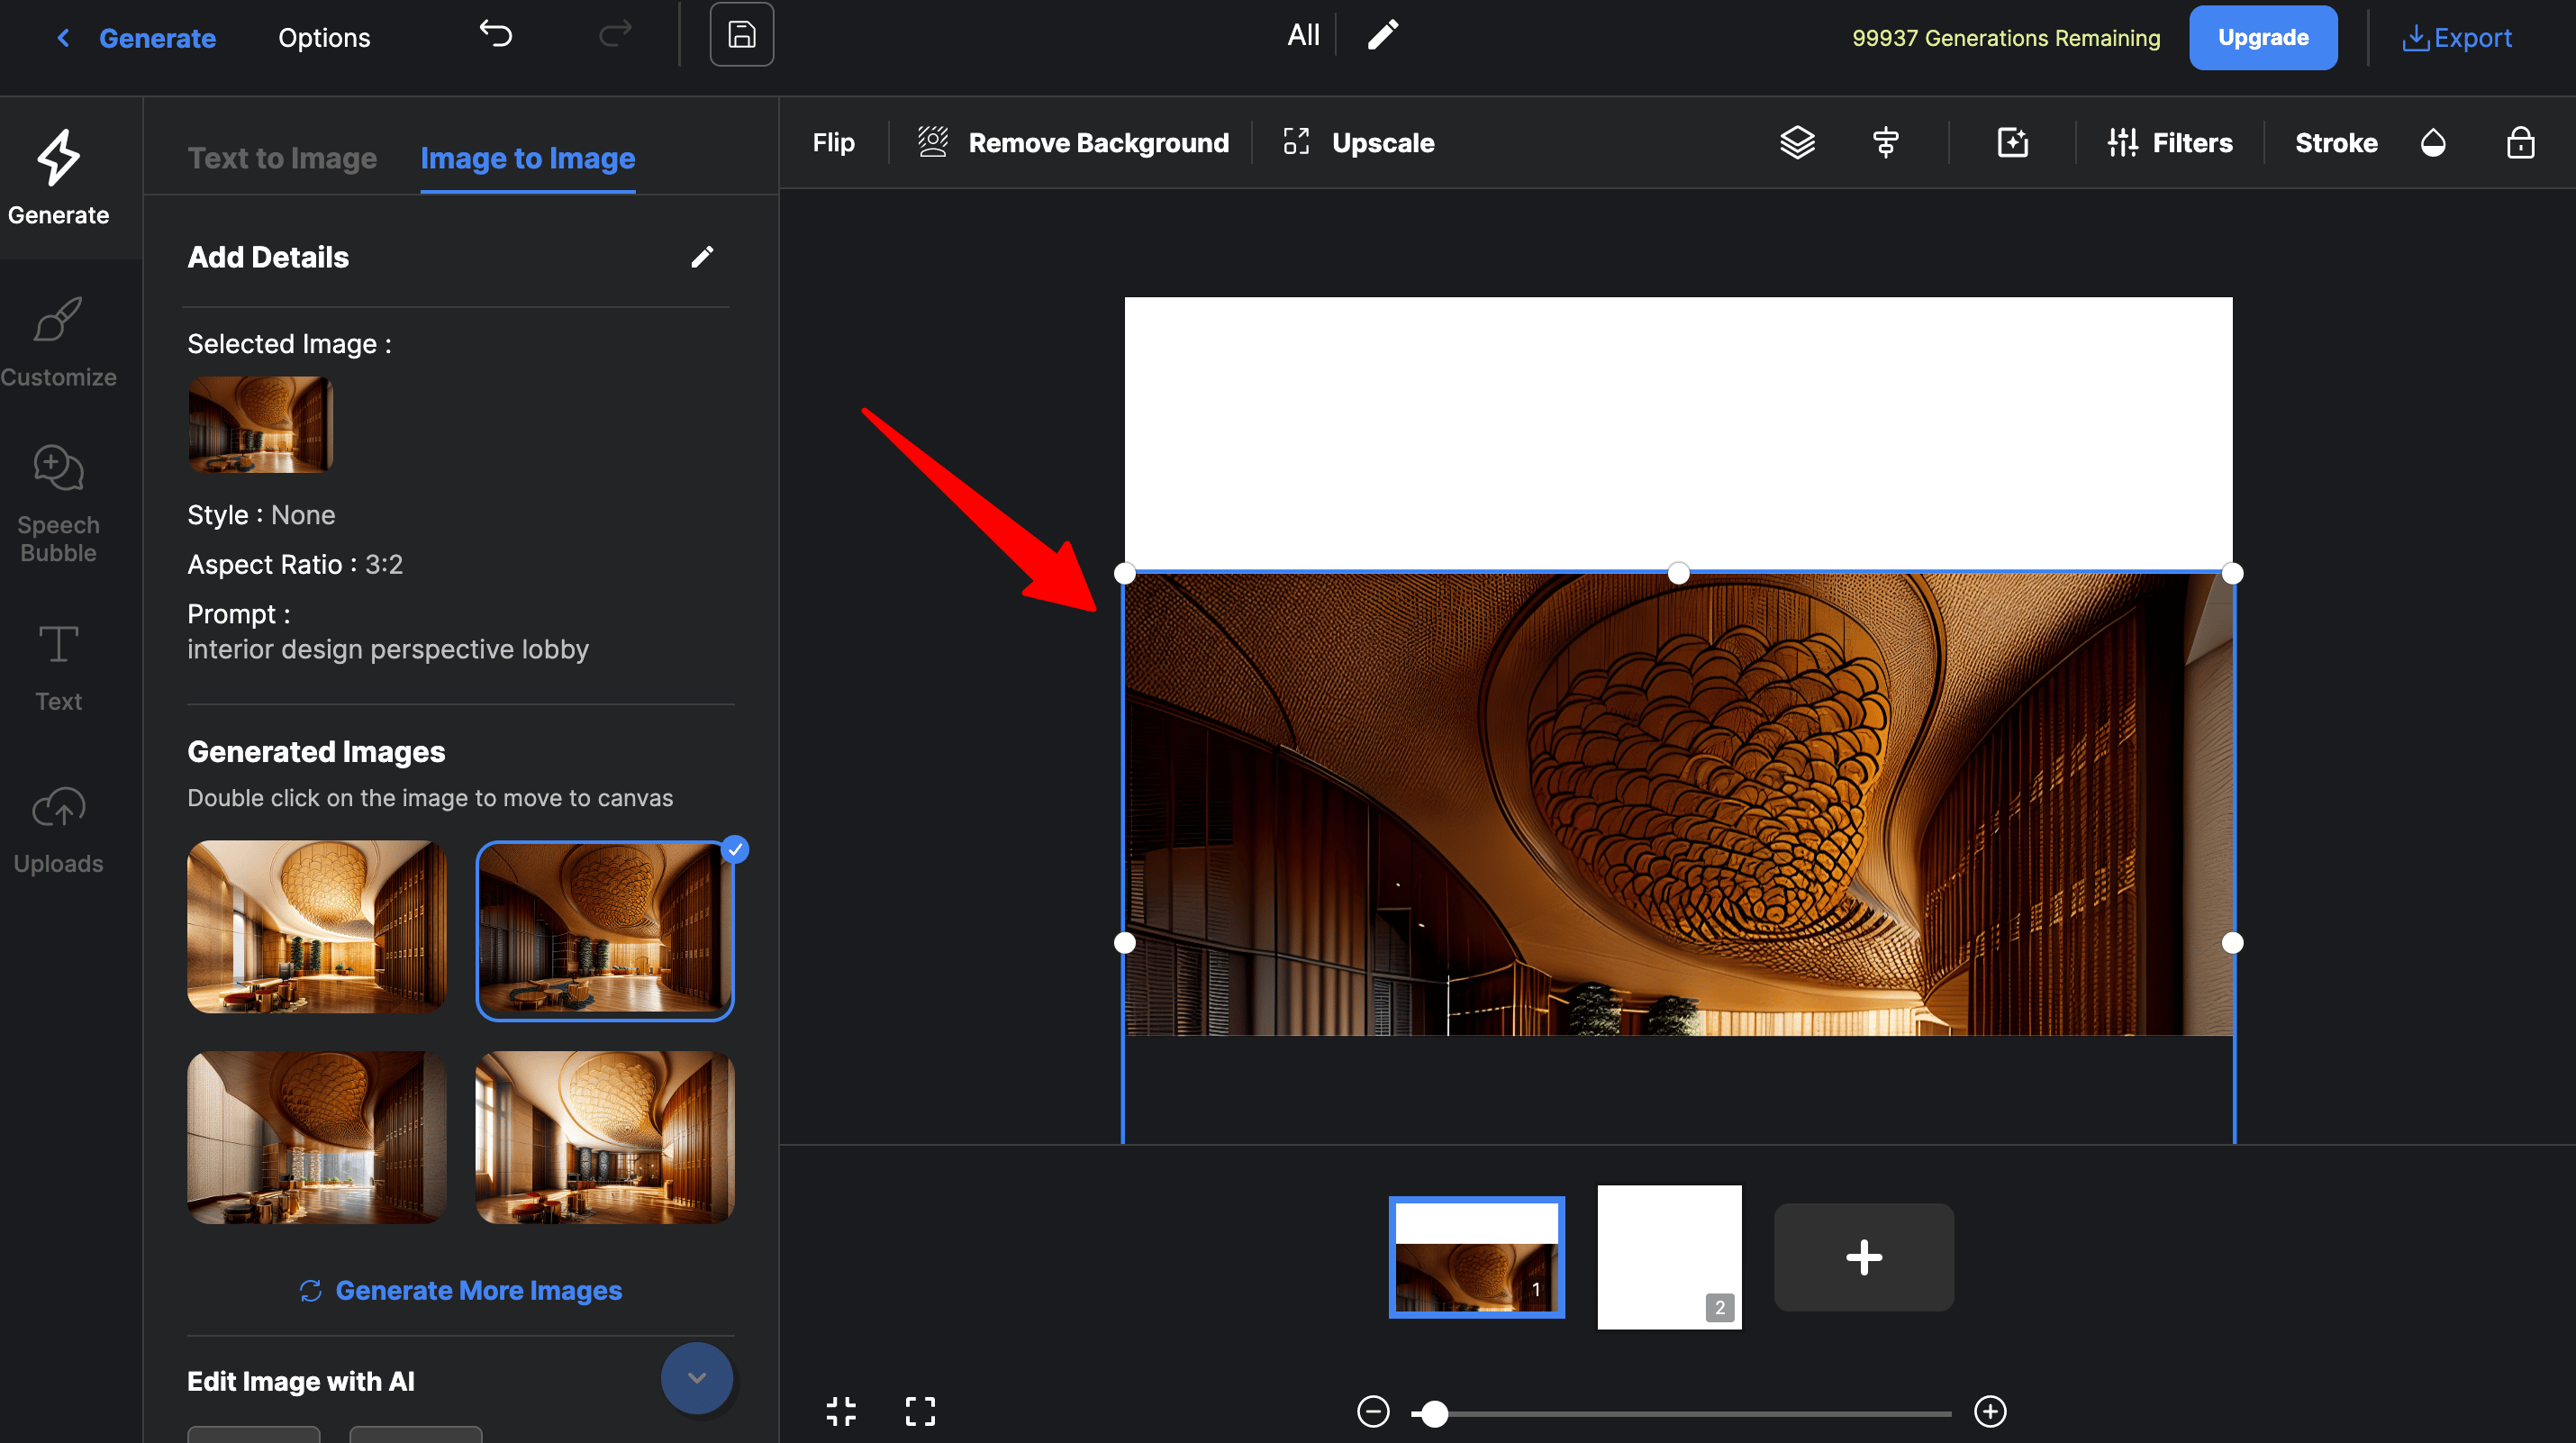The image size is (2576, 1443).
Task: Click the All label in header
Action: [x=1303, y=35]
